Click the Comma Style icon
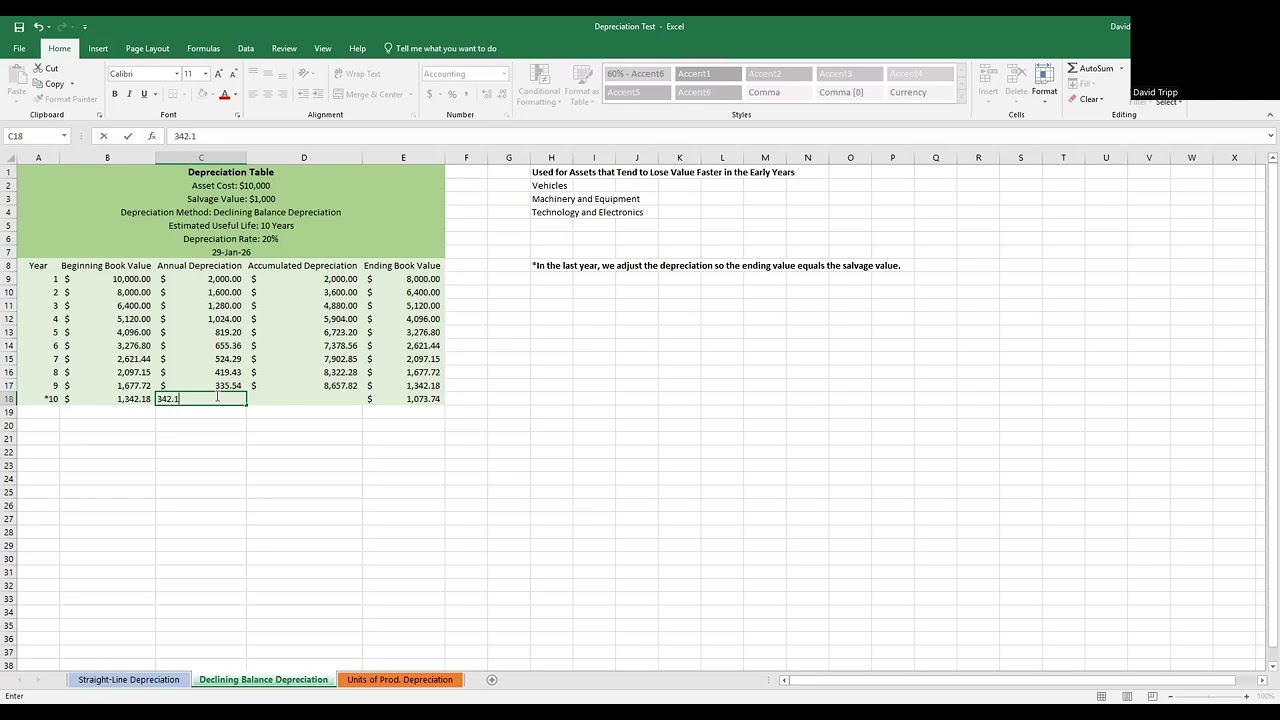The image size is (1280, 720). click(x=466, y=94)
